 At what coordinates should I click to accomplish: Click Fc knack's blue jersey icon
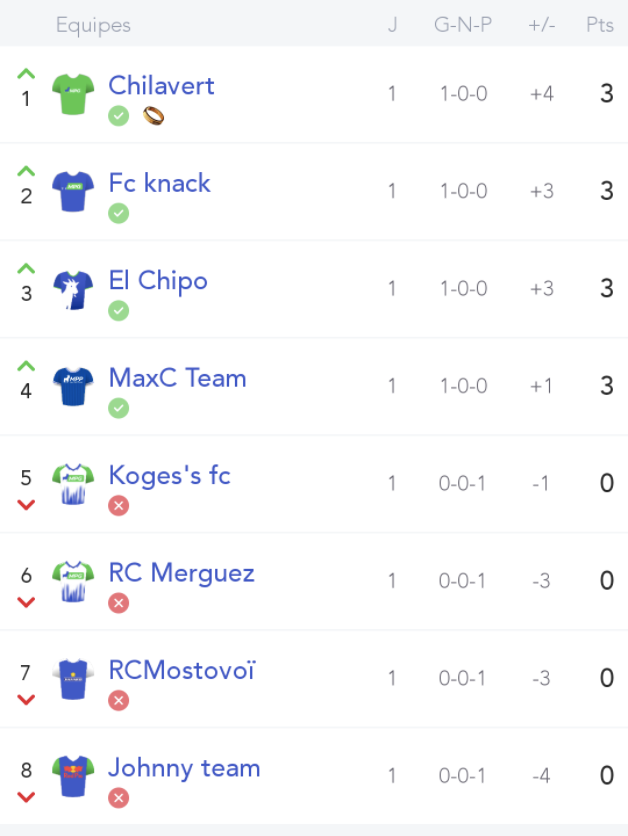point(73,191)
